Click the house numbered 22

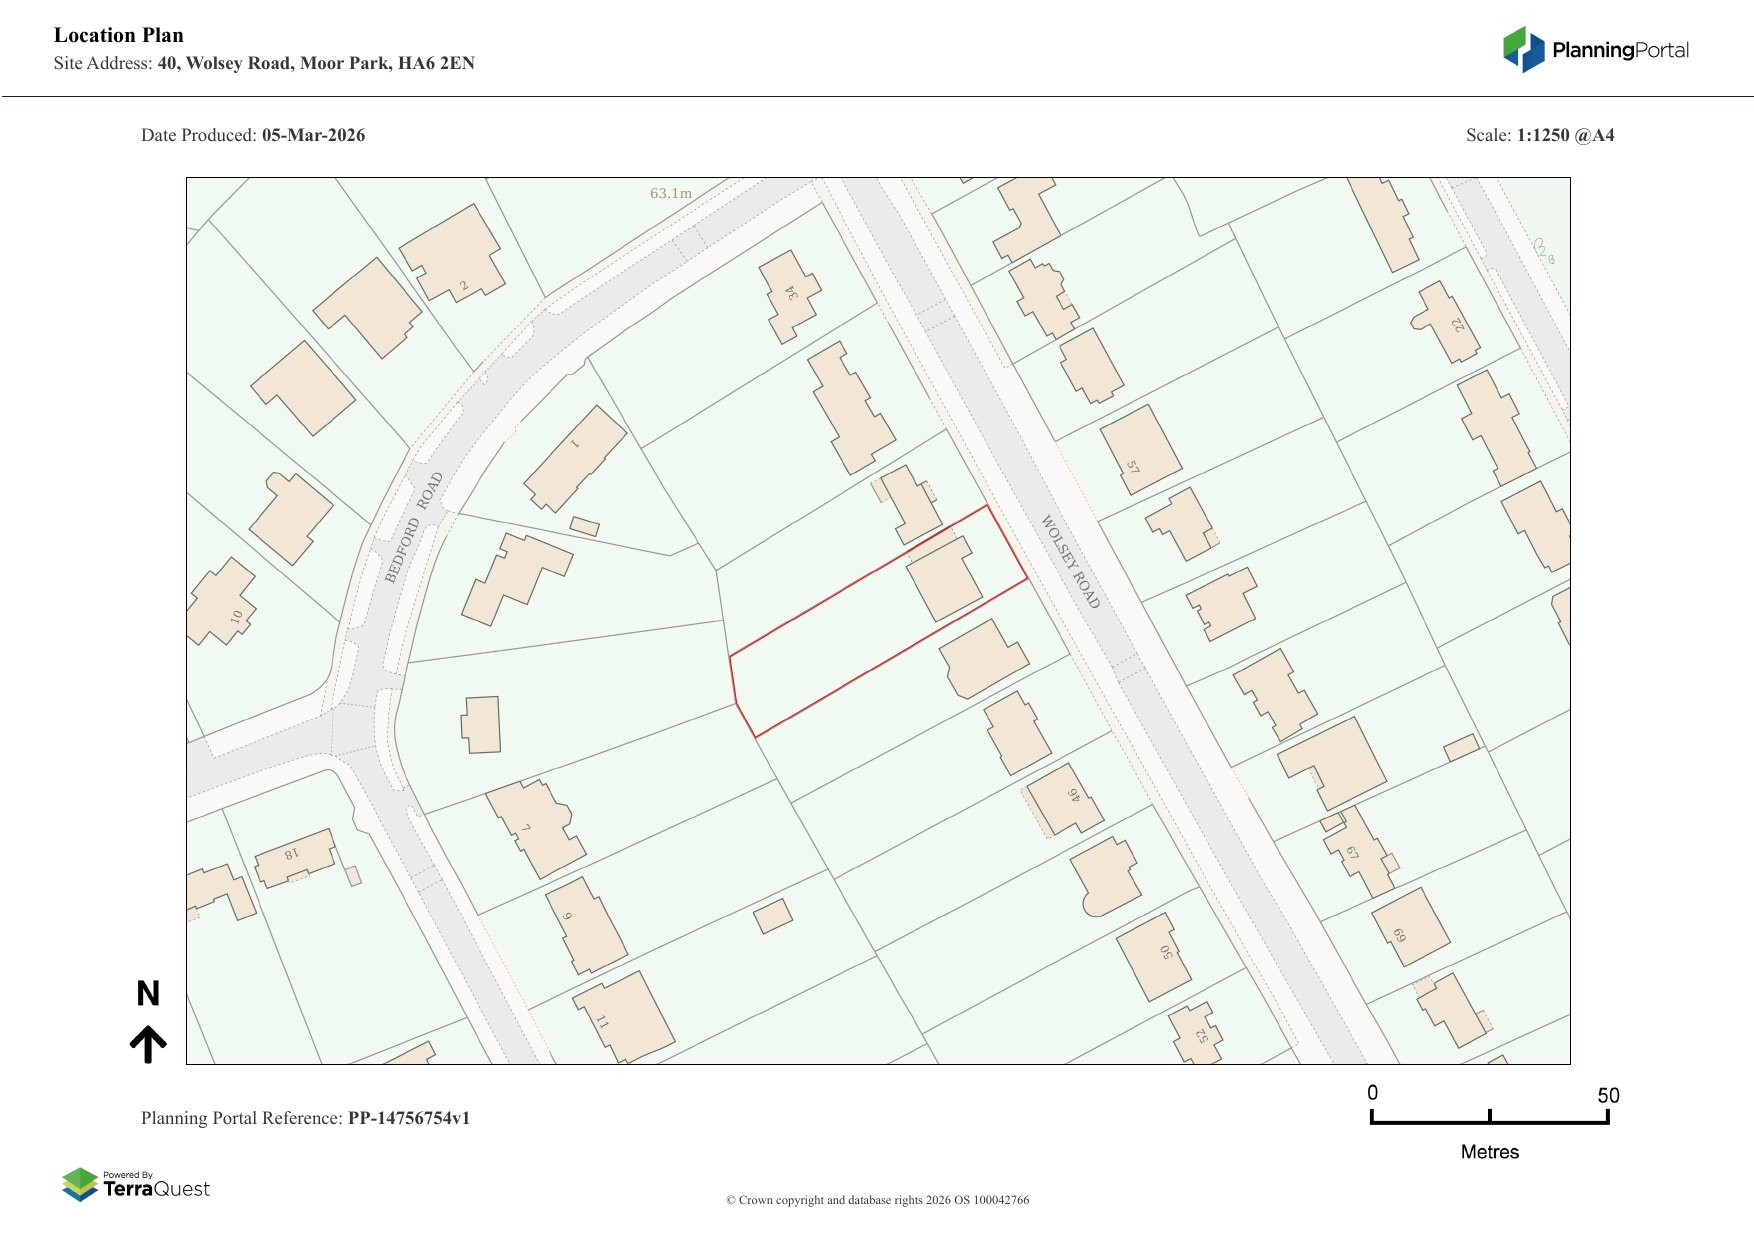coord(1449,320)
